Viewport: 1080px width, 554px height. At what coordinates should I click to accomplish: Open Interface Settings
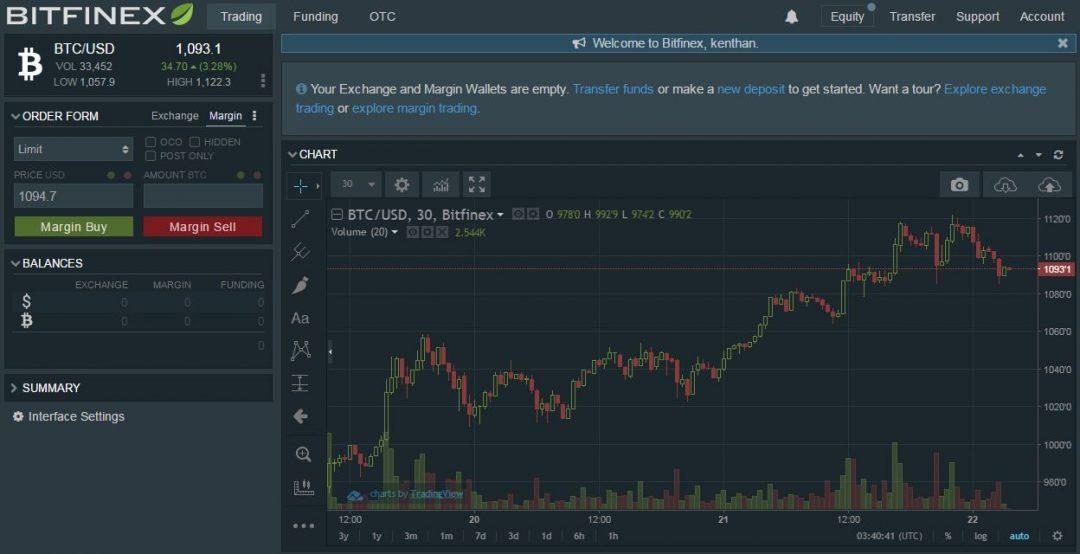coord(68,416)
